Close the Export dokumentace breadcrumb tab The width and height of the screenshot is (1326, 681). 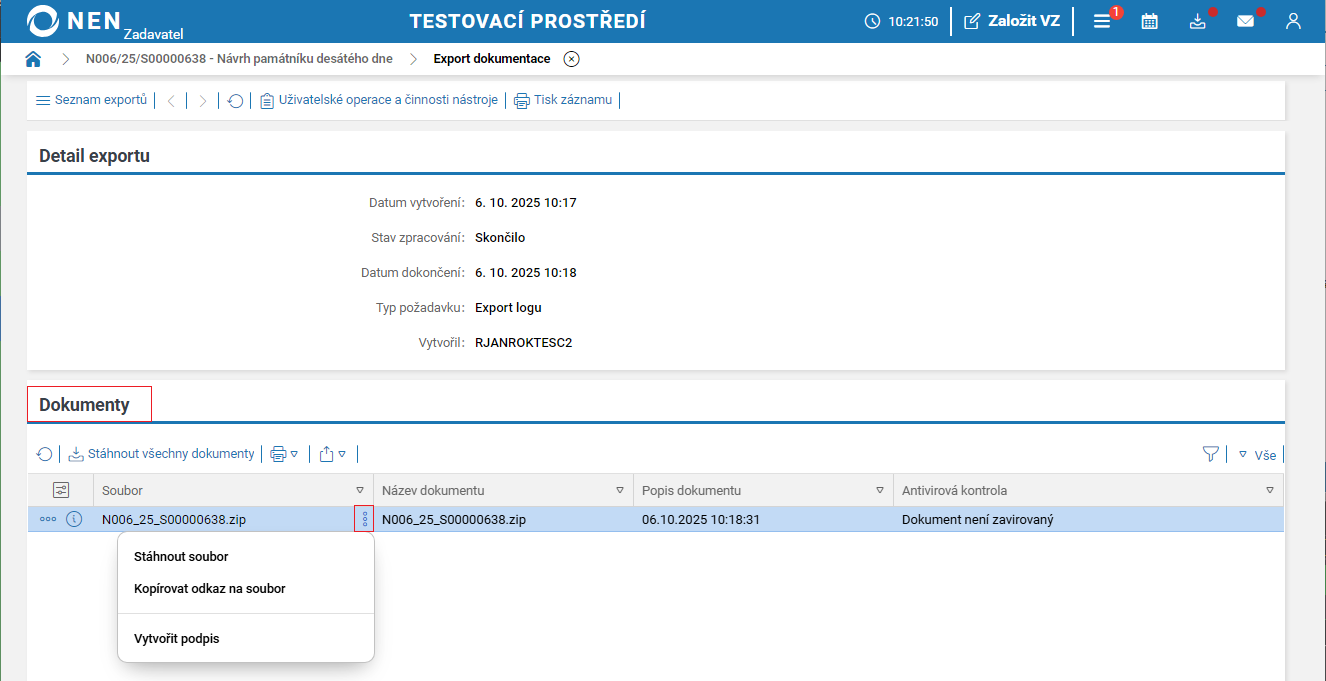(x=571, y=59)
